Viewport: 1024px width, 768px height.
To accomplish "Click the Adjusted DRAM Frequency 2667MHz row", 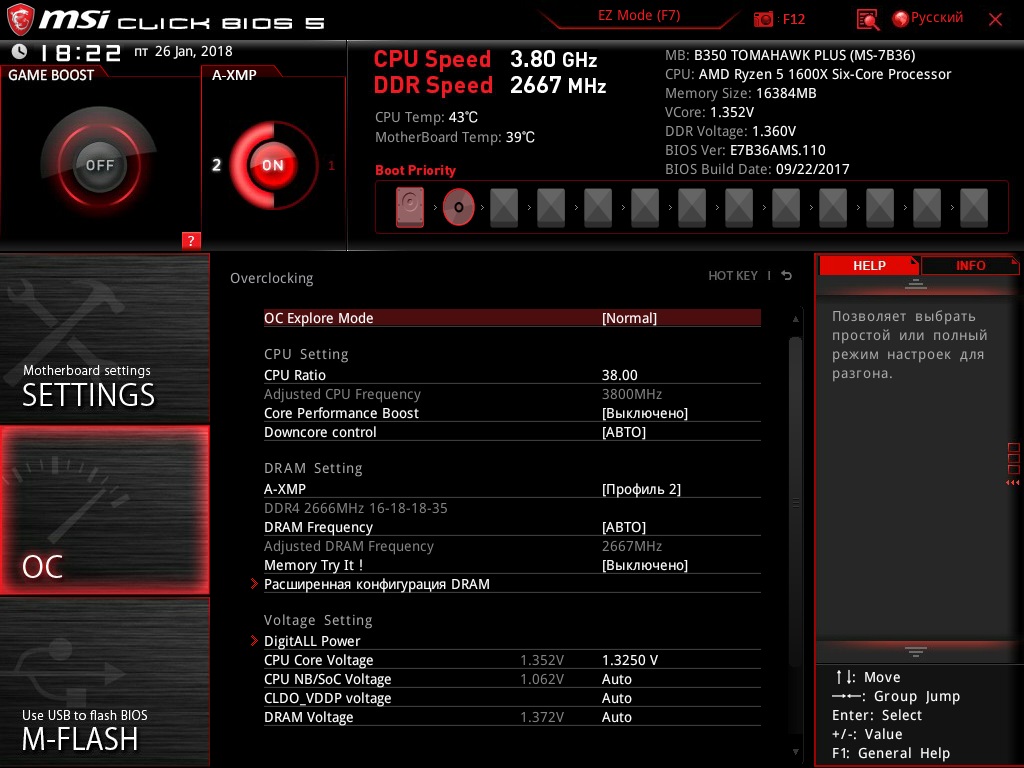I will click(x=512, y=546).
